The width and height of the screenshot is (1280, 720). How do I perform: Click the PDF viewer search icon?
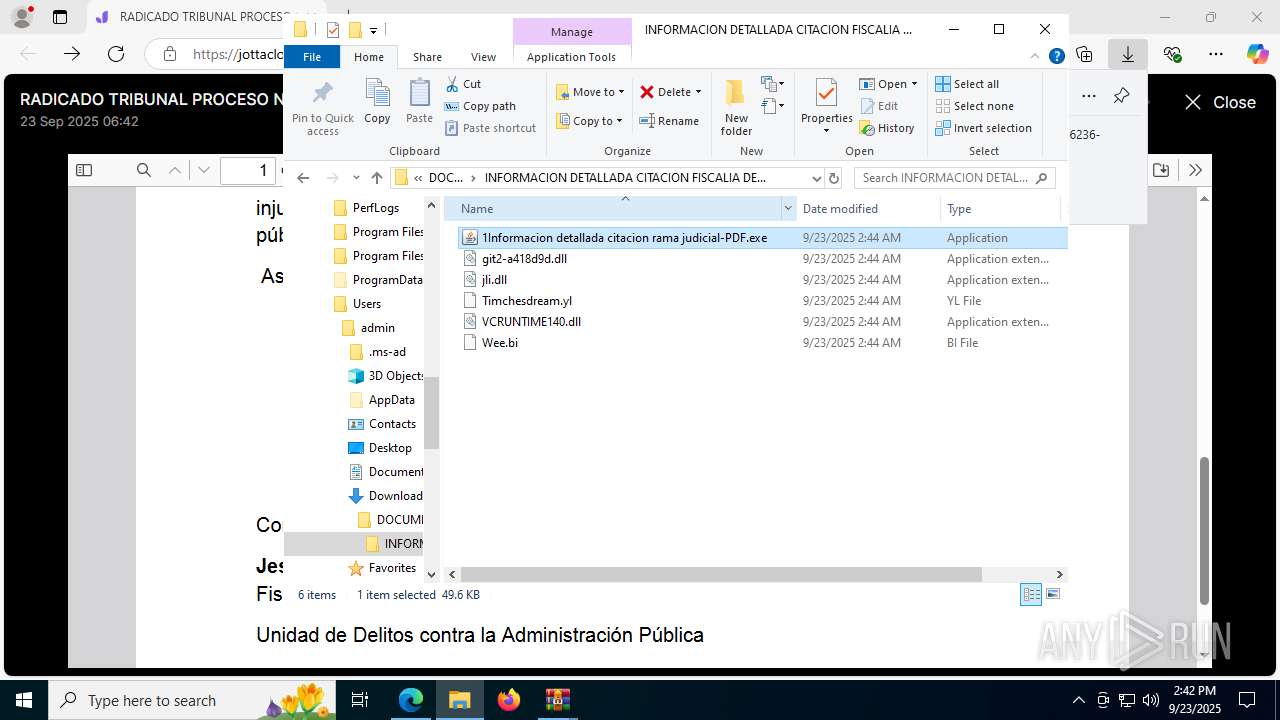[144, 170]
